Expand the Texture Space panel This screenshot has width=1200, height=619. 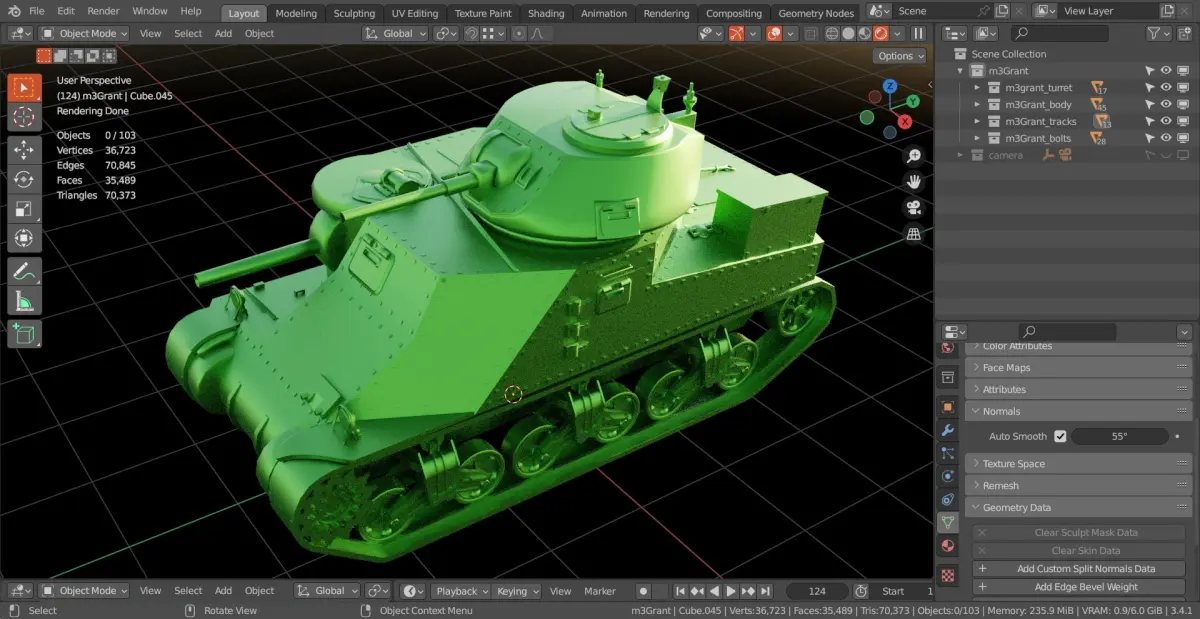[x=1078, y=464]
